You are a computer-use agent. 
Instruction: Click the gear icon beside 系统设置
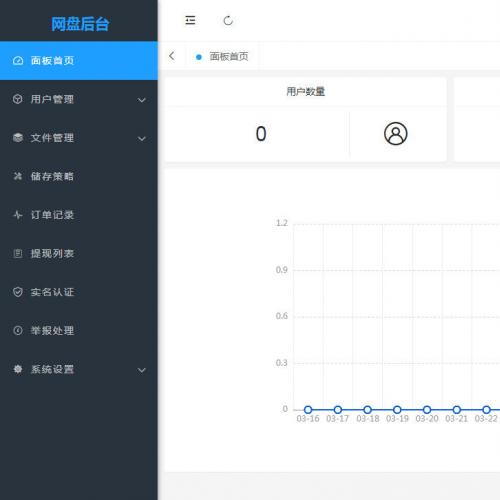18,369
